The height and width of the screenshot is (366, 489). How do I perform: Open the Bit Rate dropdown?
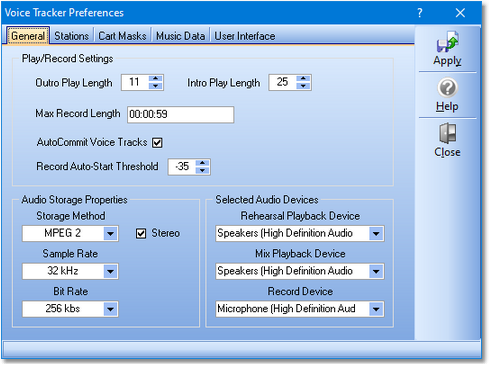coord(110,309)
